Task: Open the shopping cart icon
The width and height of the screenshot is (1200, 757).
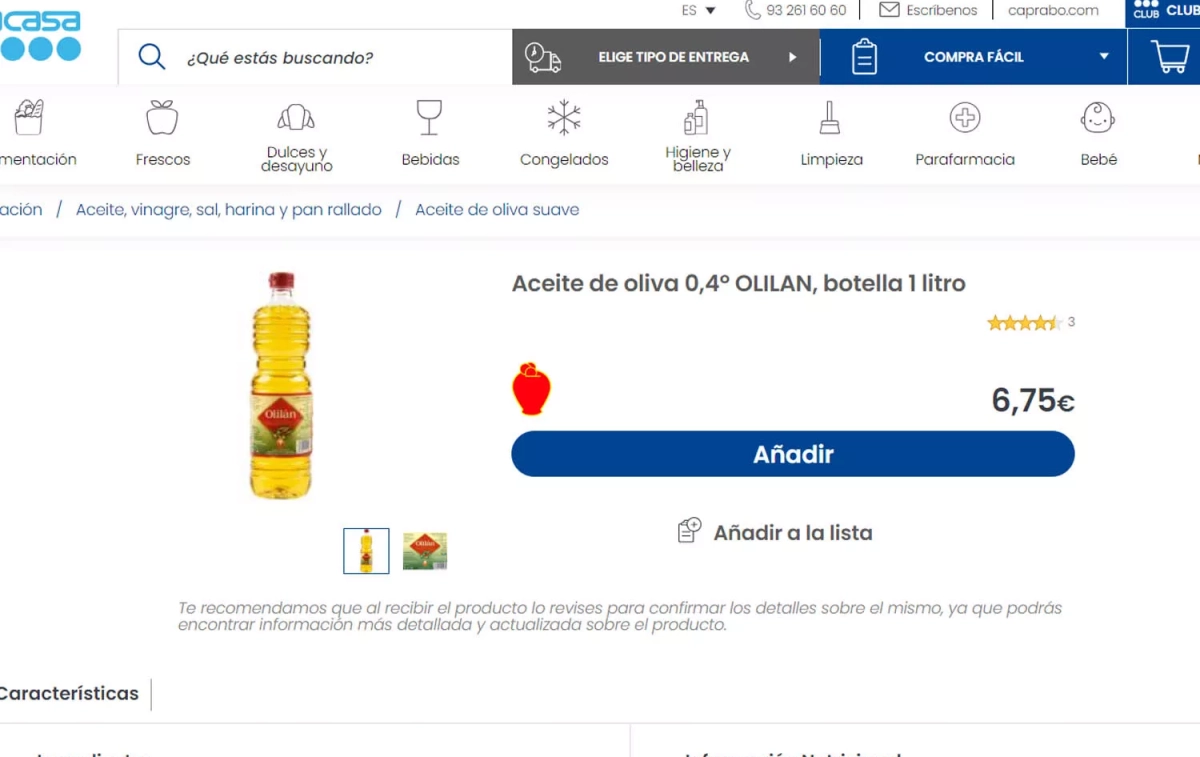Action: point(1168,57)
